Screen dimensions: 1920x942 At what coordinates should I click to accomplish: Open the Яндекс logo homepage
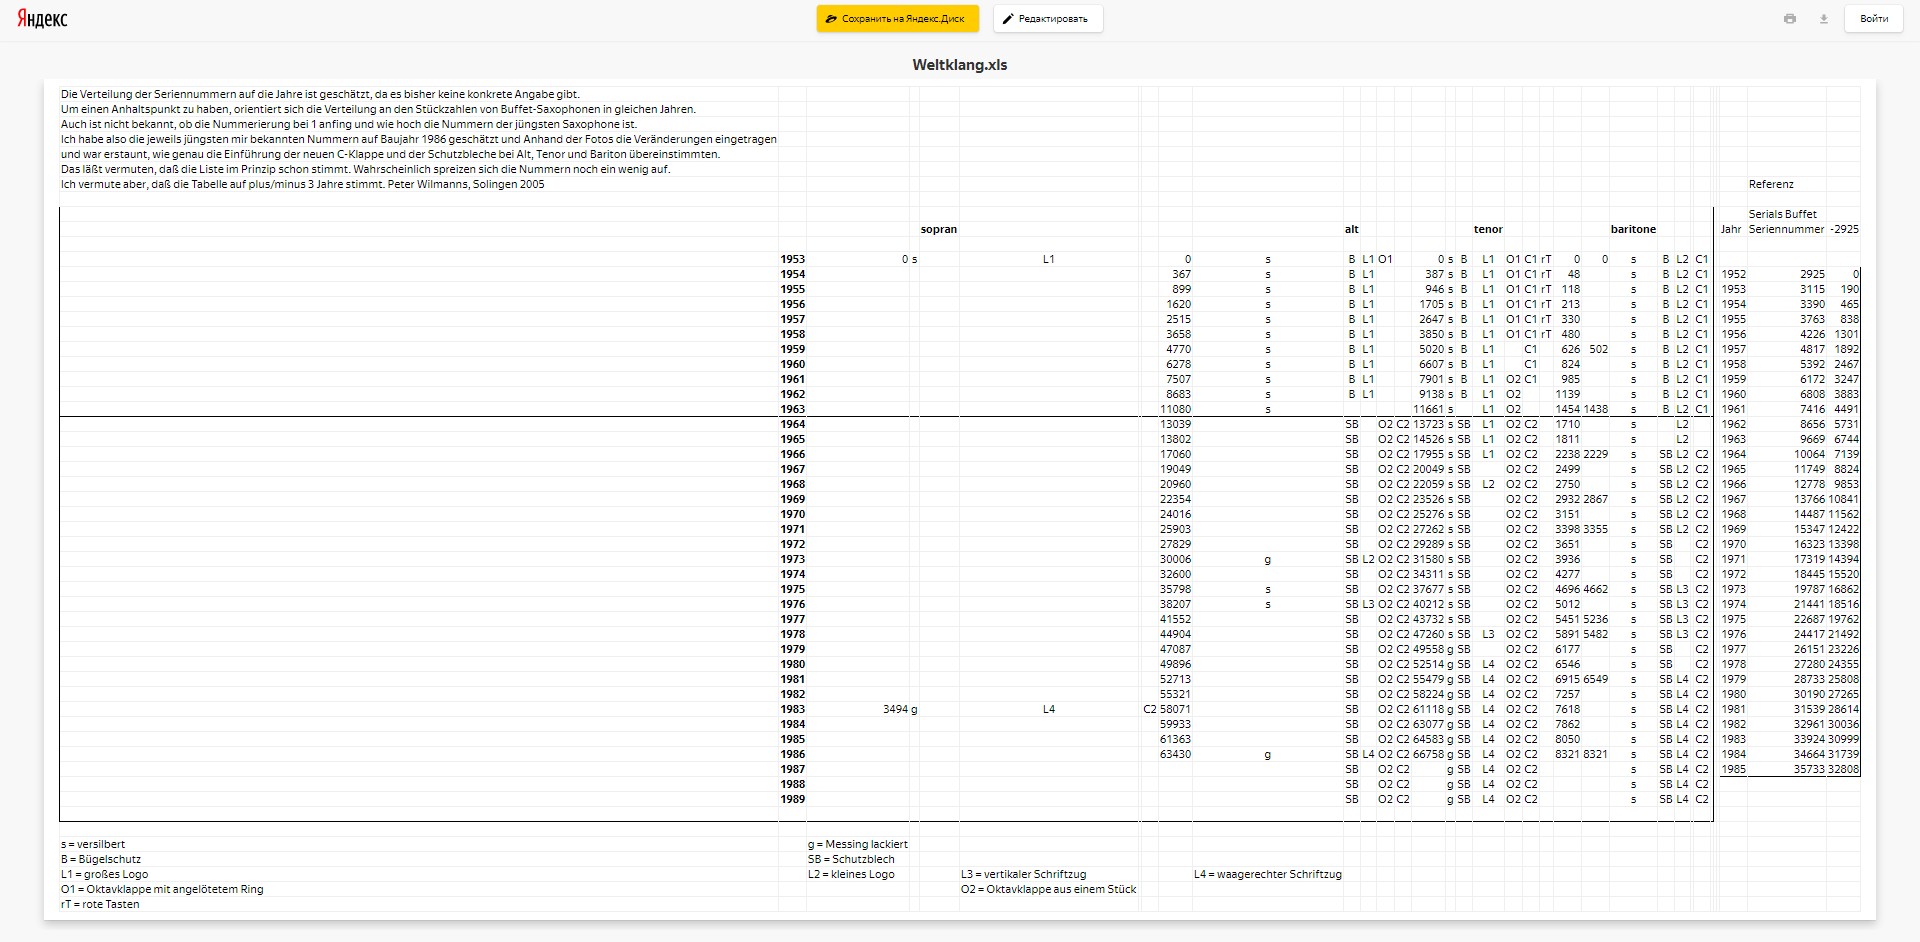pos(42,19)
